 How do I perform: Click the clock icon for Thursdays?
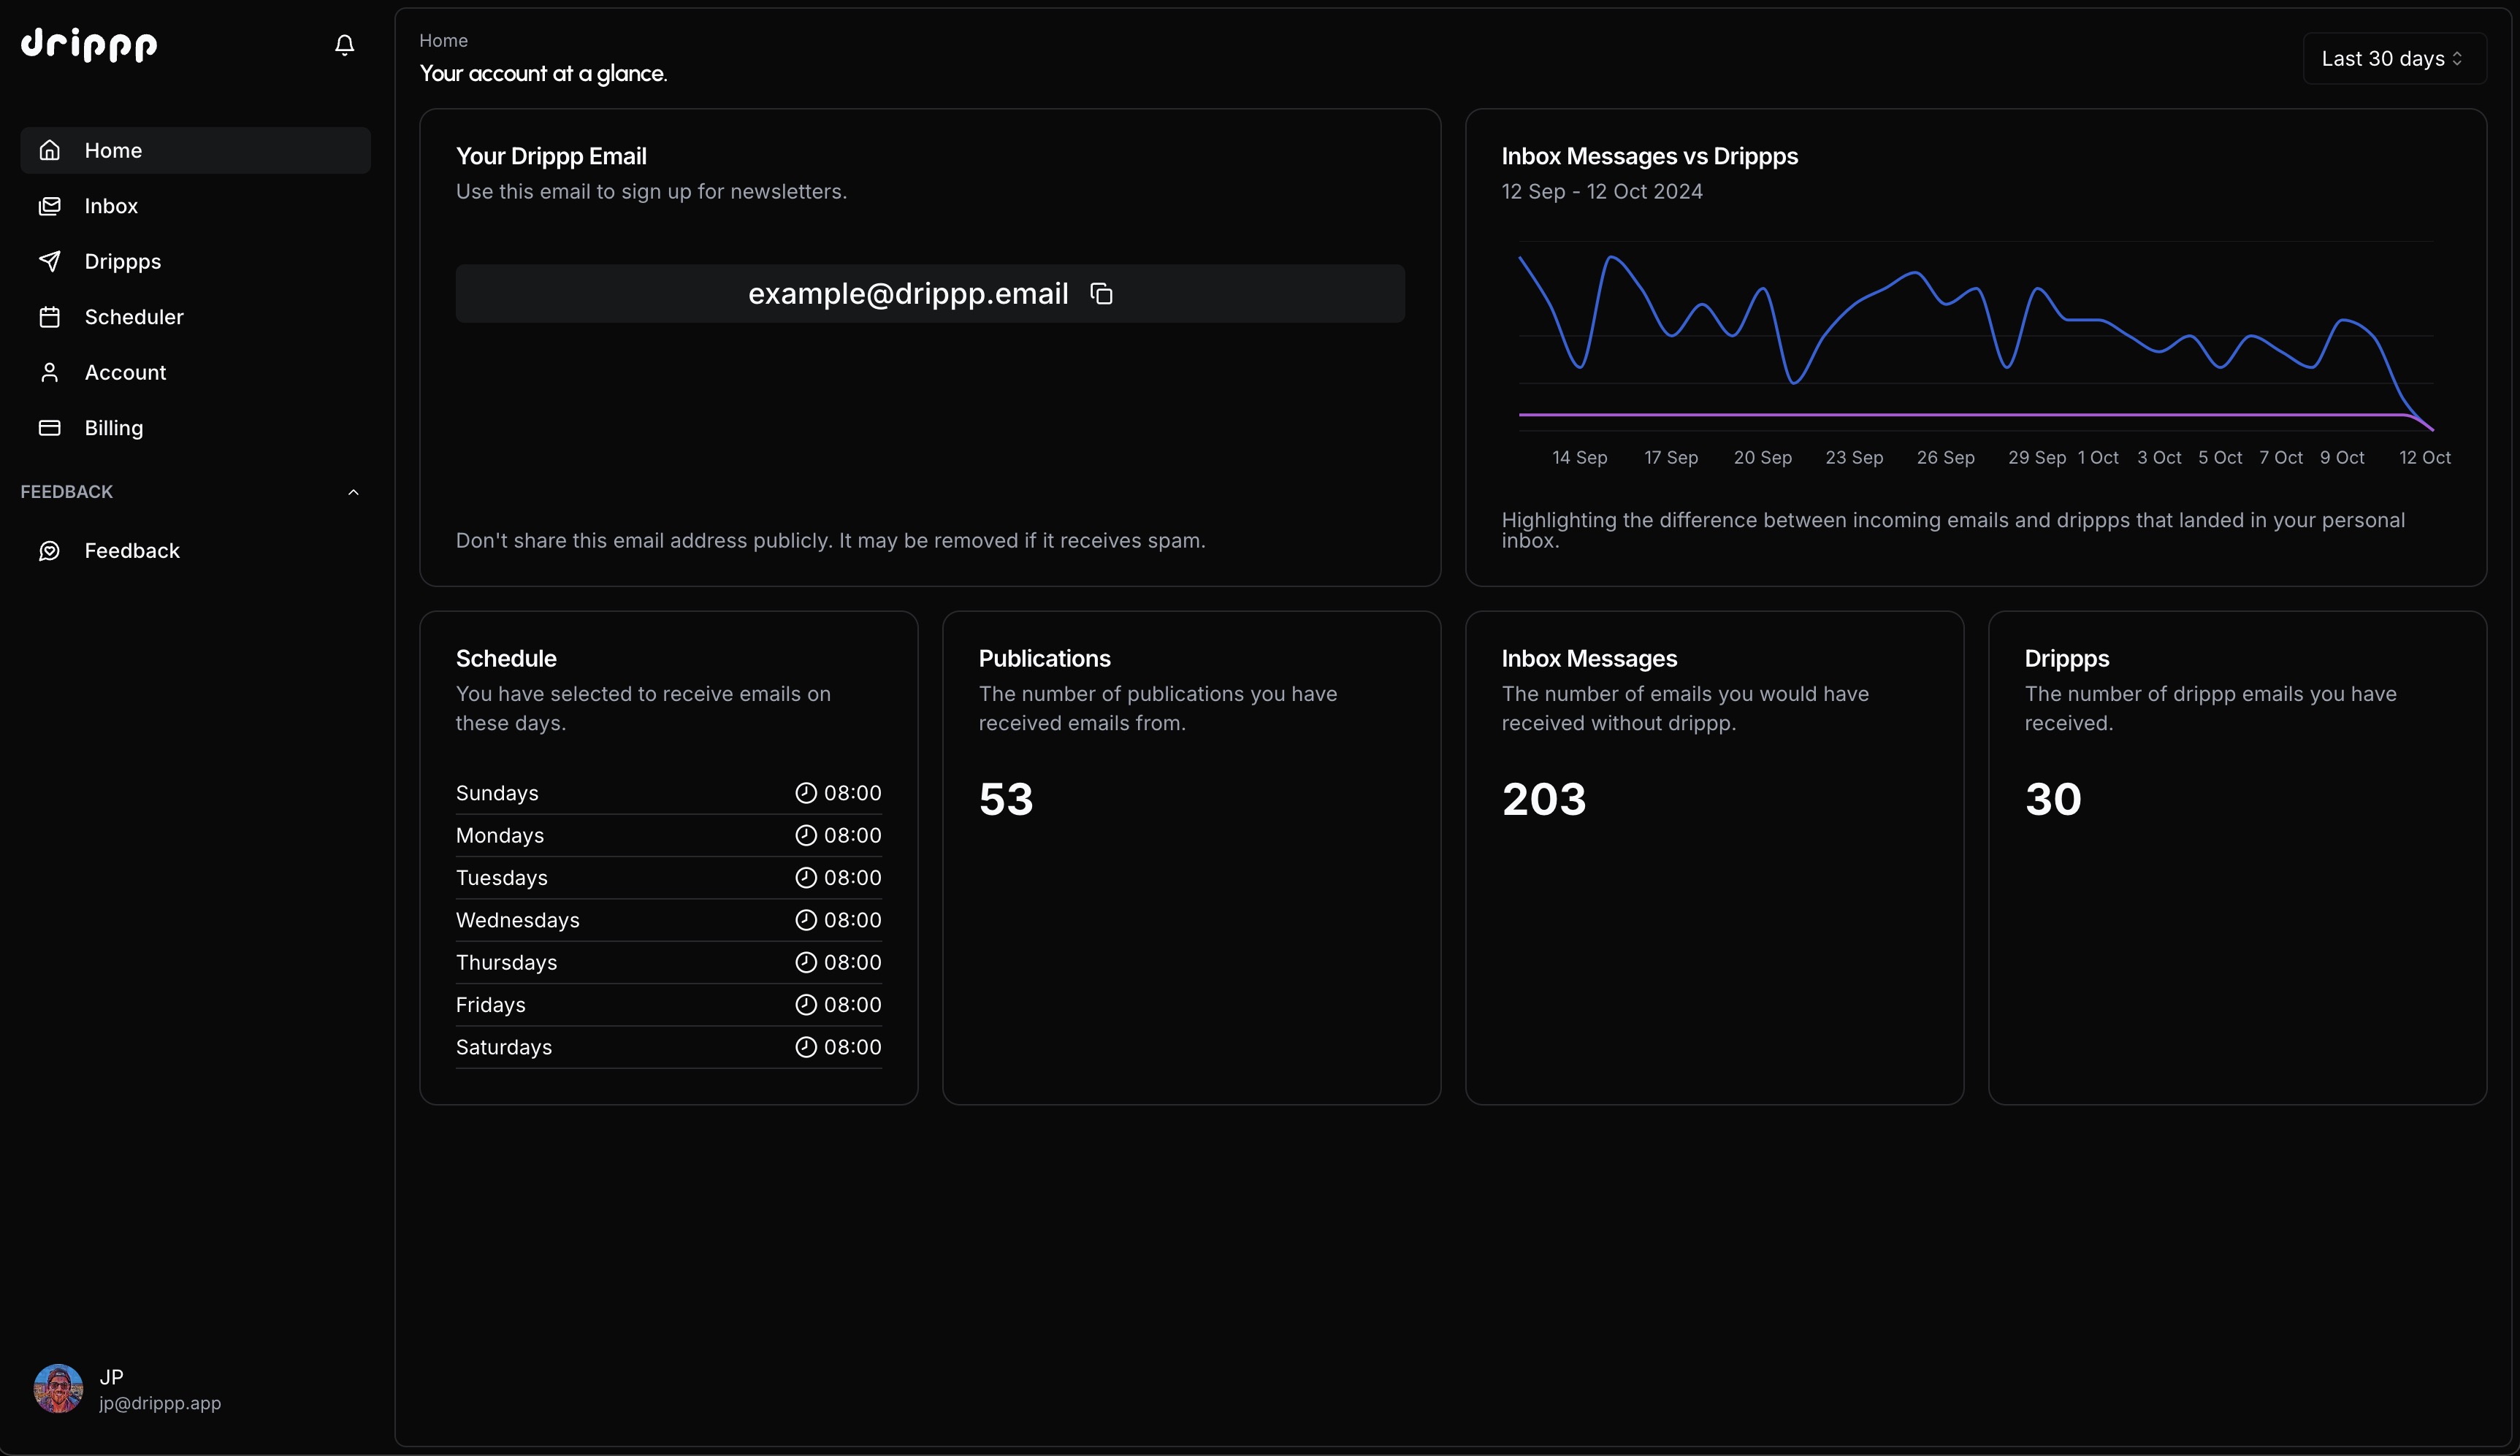(x=805, y=962)
